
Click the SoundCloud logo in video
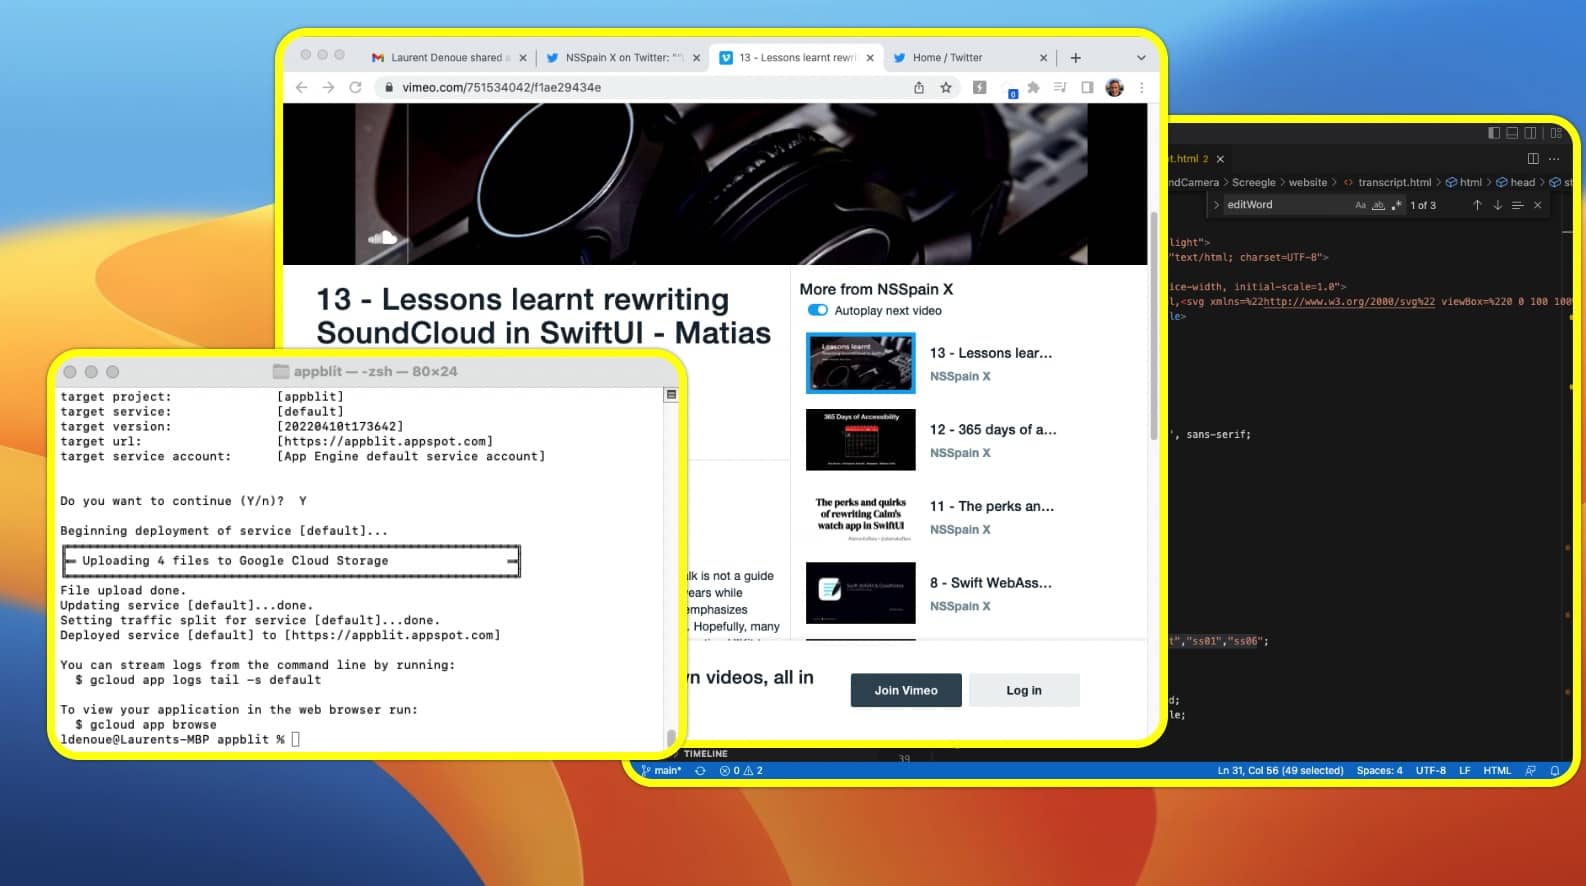tap(382, 238)
